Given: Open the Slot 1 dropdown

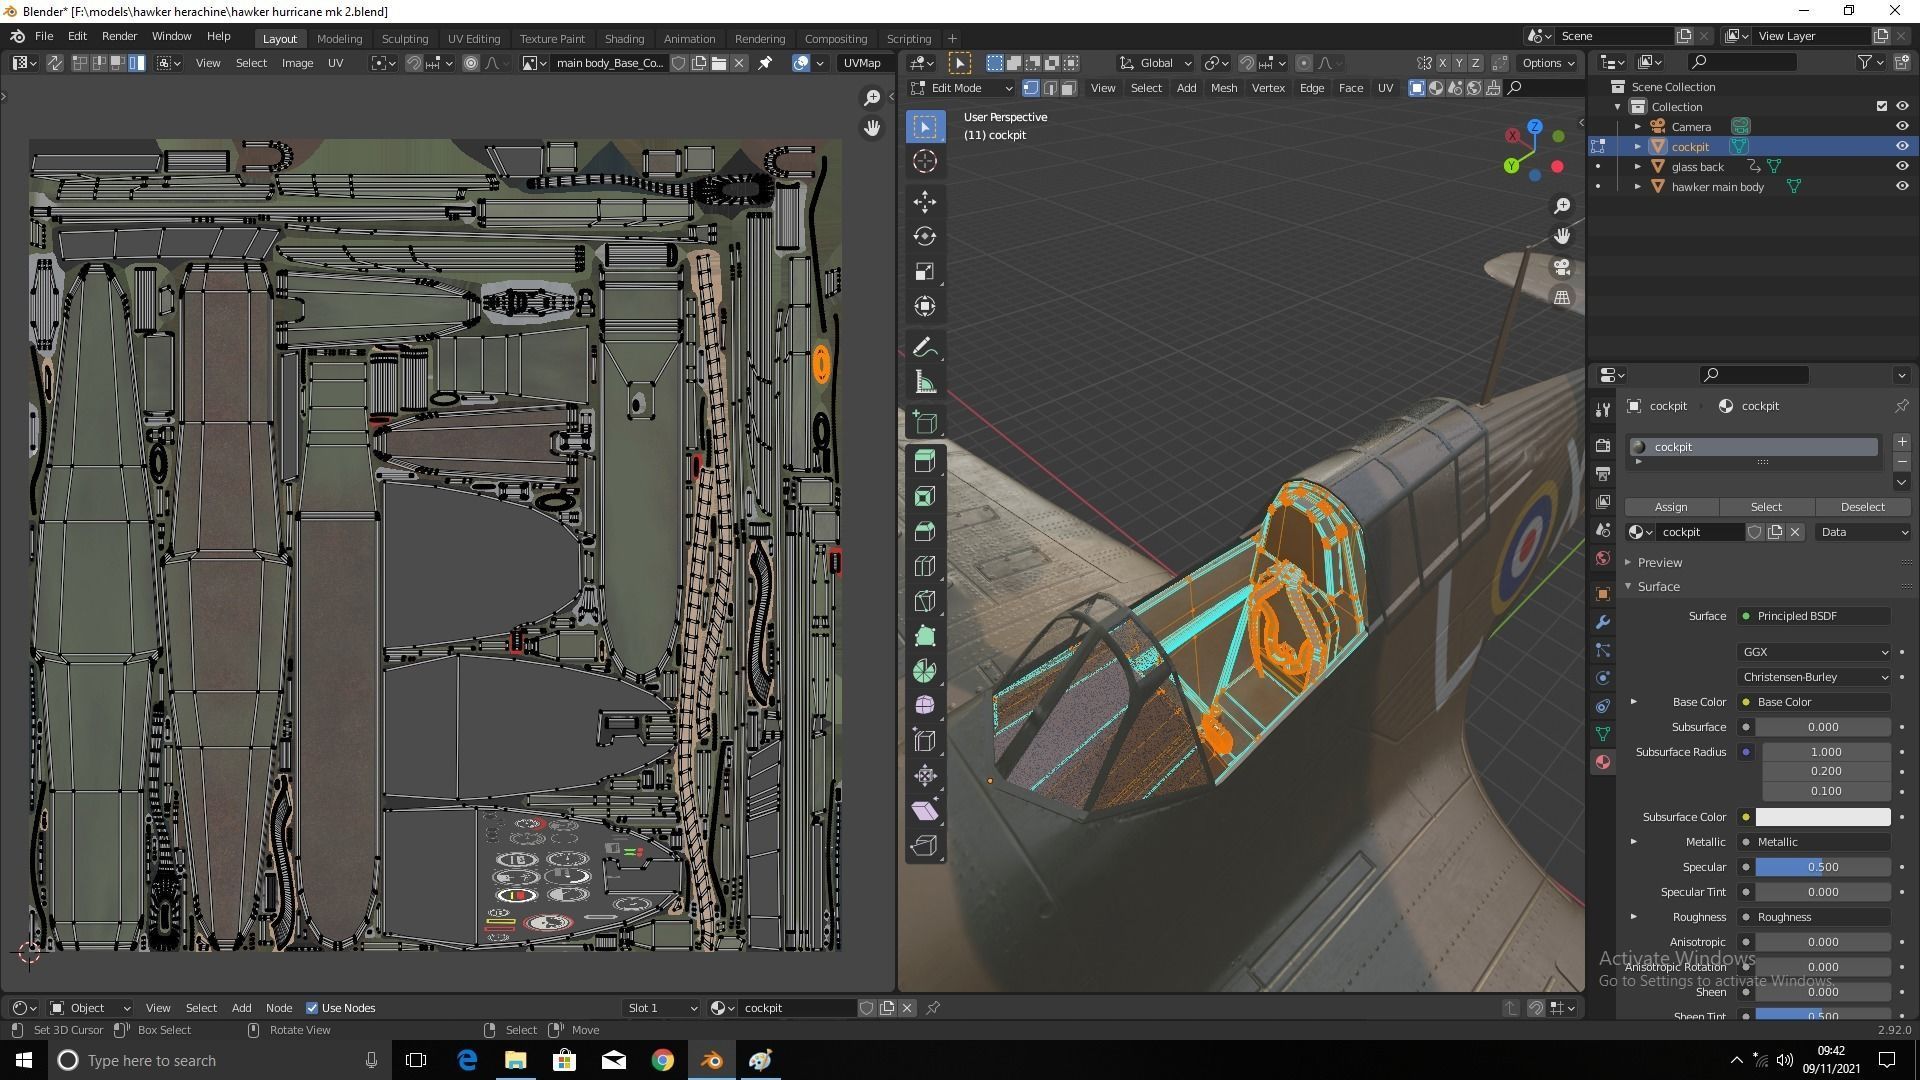Looking at the screenshot, I should [x=661, y=1008].
